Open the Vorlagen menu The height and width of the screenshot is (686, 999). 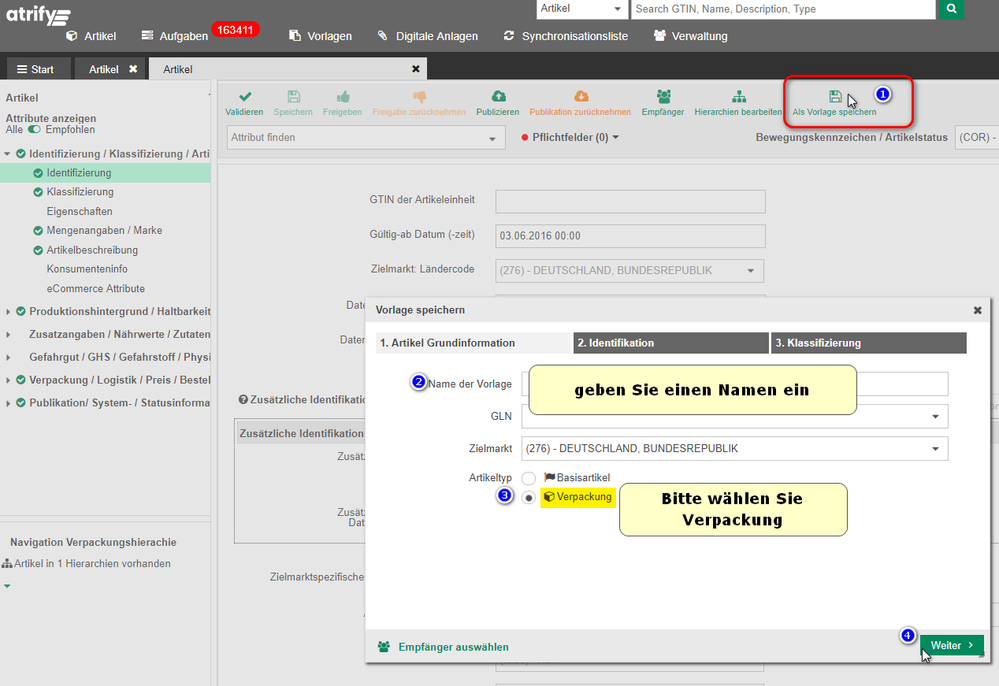[320, 36]
